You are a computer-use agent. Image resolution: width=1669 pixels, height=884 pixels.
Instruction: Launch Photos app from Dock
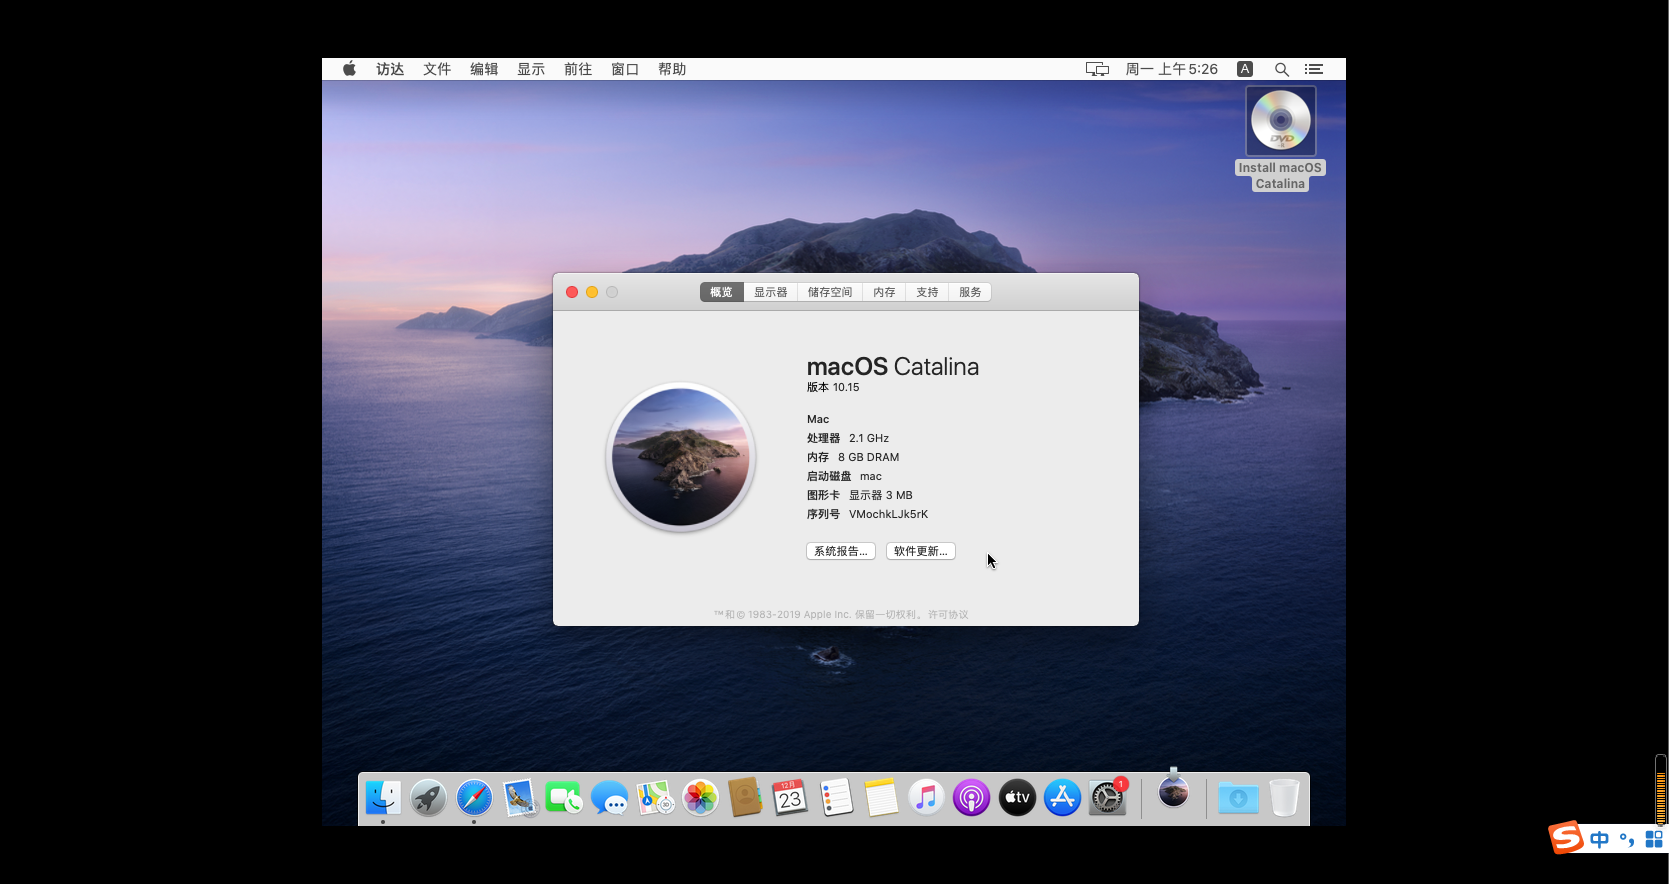click(x=700, y=798)
